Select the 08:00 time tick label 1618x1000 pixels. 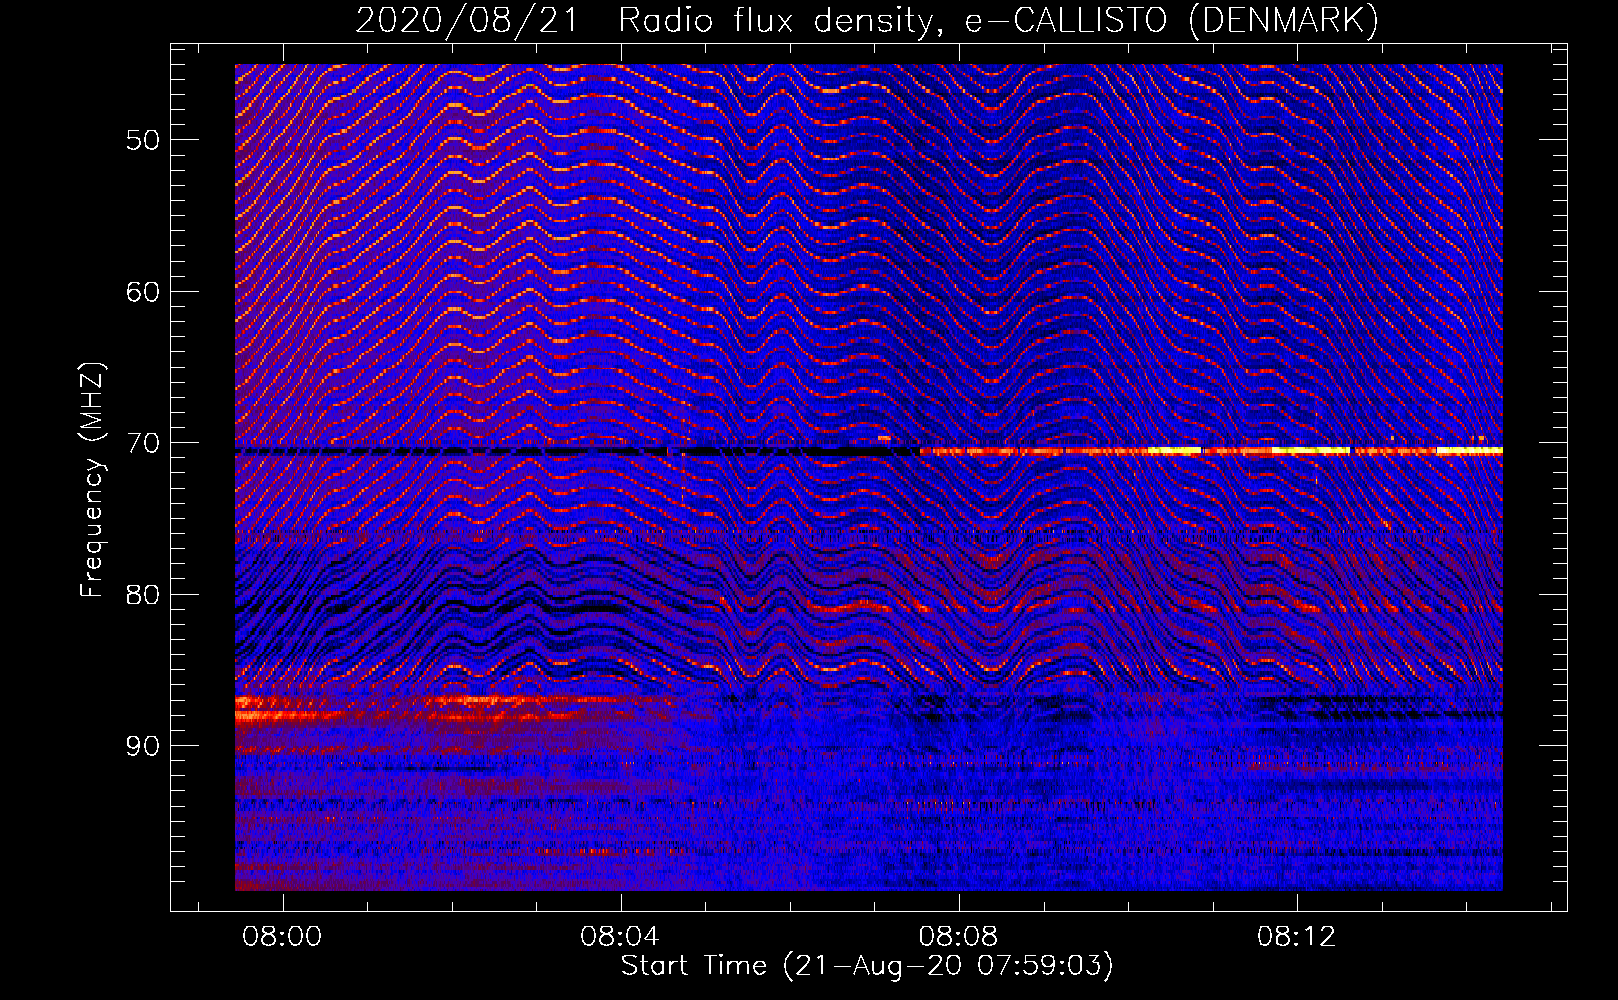pyautogui.click(x=283, y=937)
